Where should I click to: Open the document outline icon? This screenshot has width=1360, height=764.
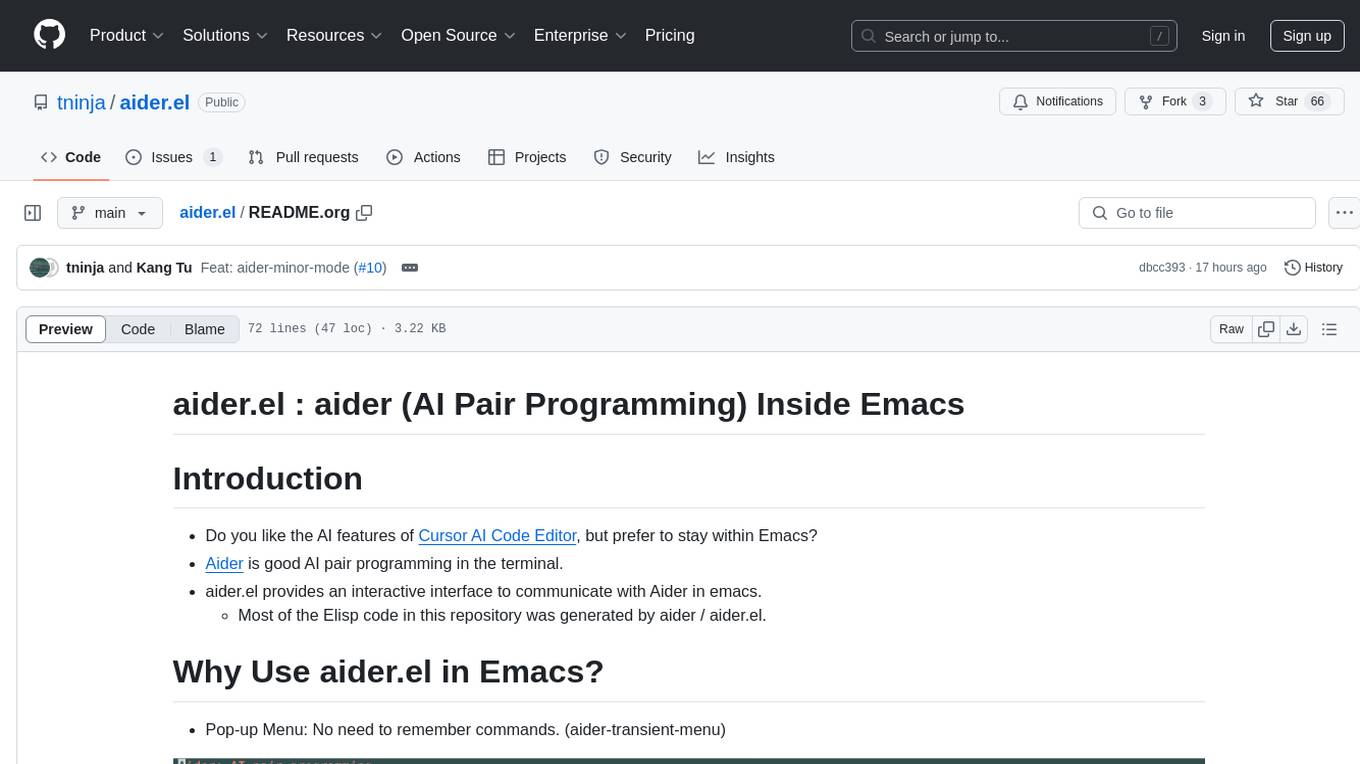point(1329,329)
